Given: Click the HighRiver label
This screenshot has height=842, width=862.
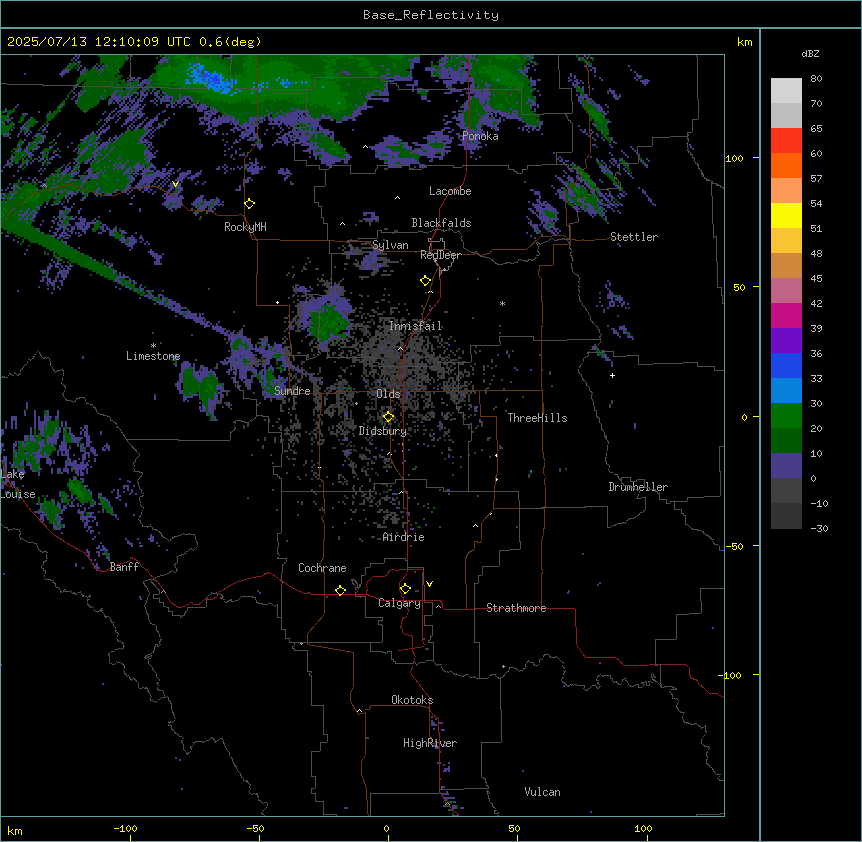Looking at the screenshot, I should pyautogui.click(x=430, y=743).
